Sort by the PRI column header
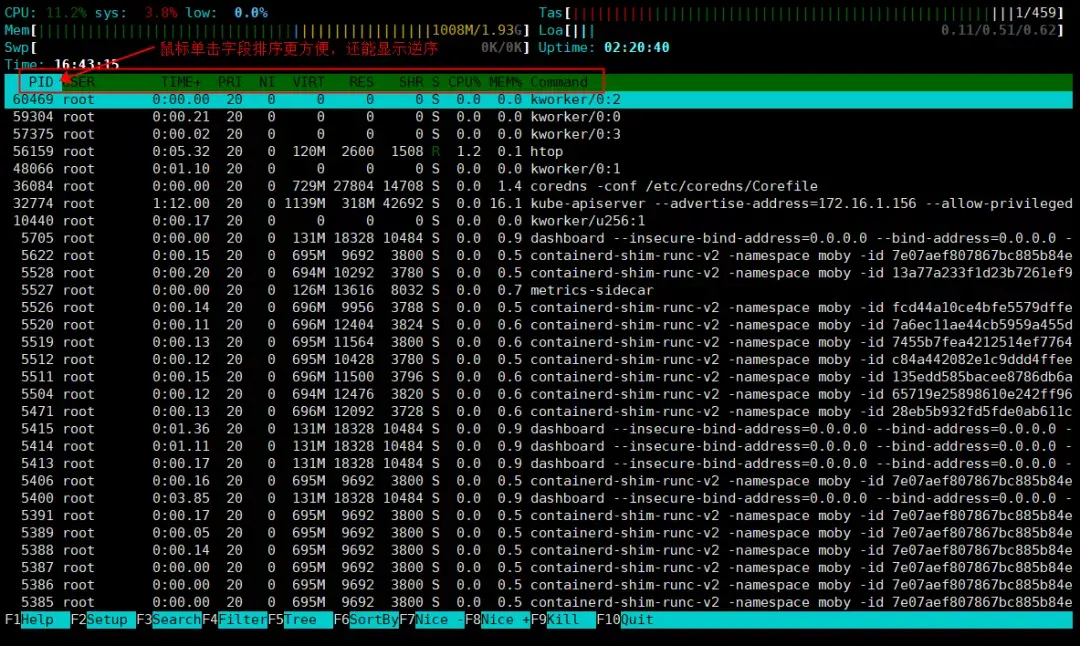 pos(230,82)
